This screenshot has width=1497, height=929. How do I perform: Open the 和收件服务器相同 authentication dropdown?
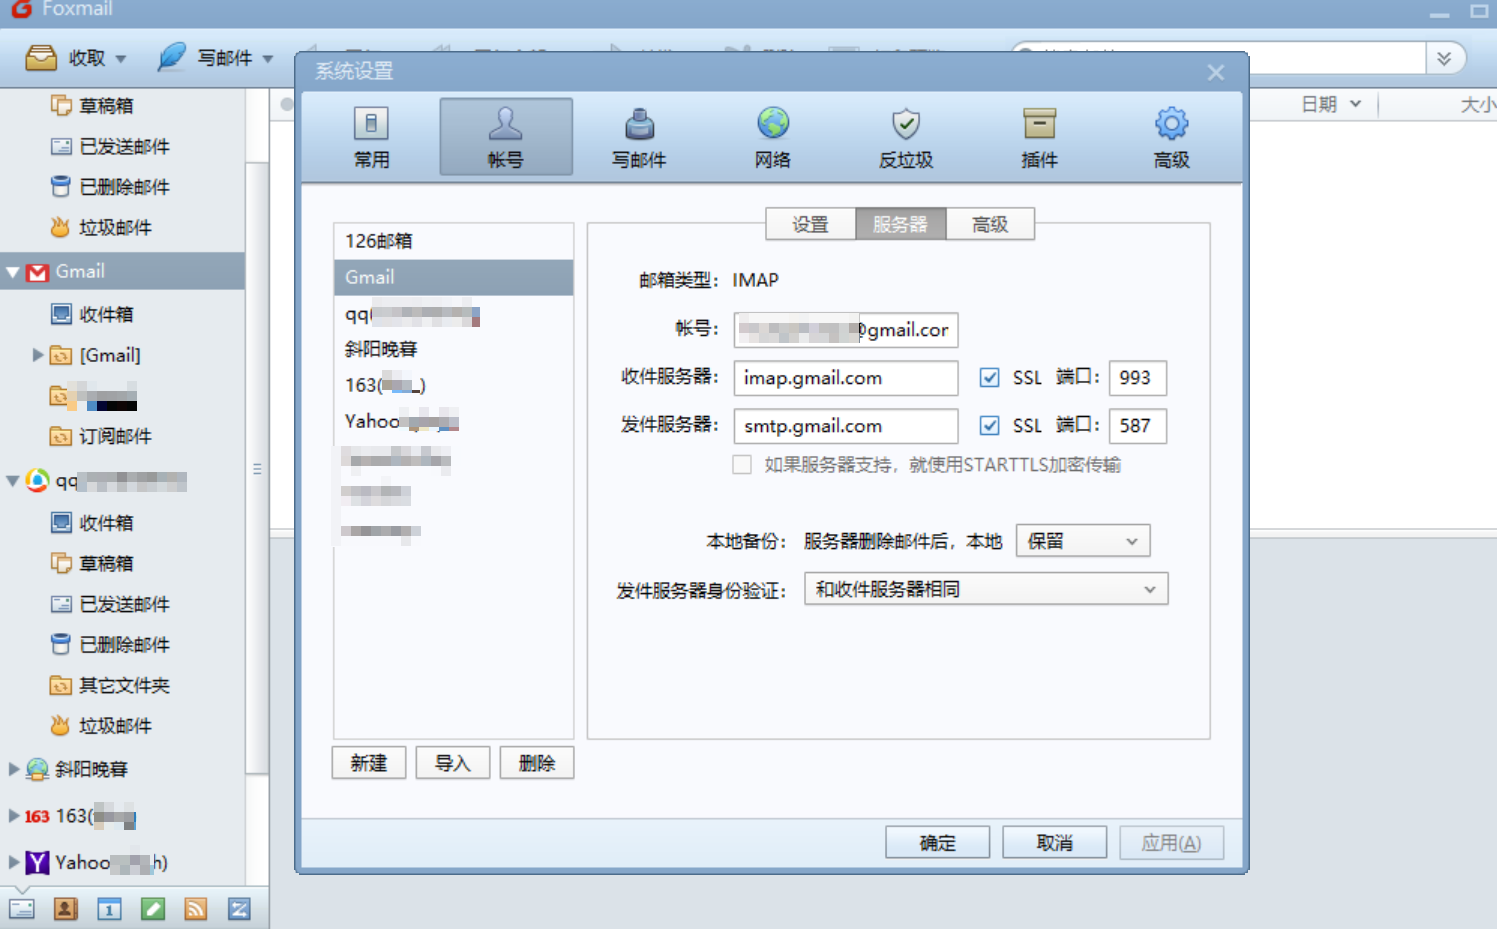[x=986, y=589]
